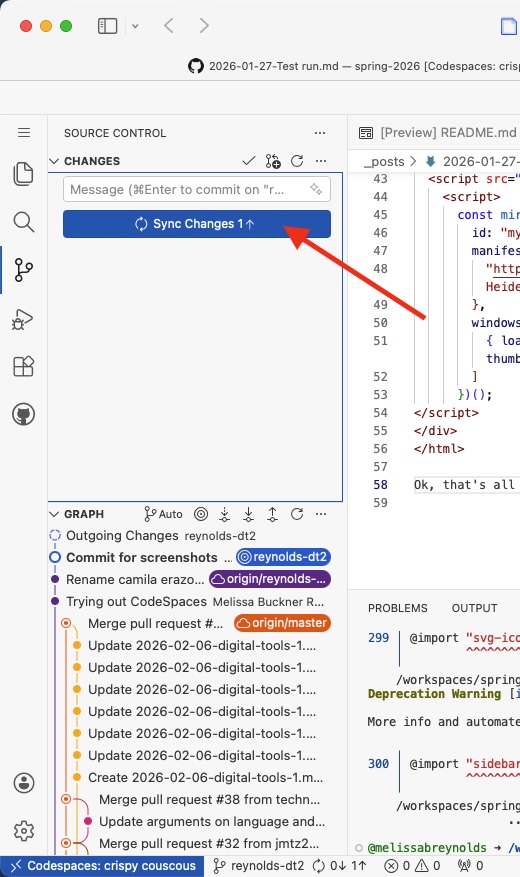
Task: Open the GitHub view in activity bar
Action: (x=23, y=414)
